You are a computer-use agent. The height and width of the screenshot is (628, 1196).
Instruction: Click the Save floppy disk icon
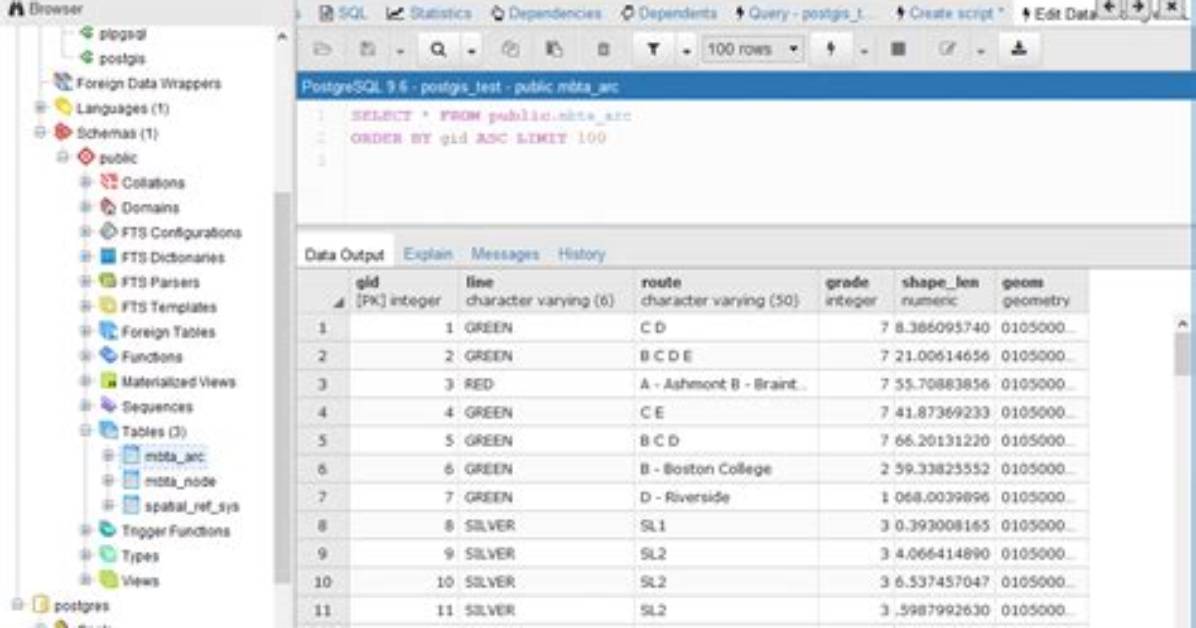(368, 49)
